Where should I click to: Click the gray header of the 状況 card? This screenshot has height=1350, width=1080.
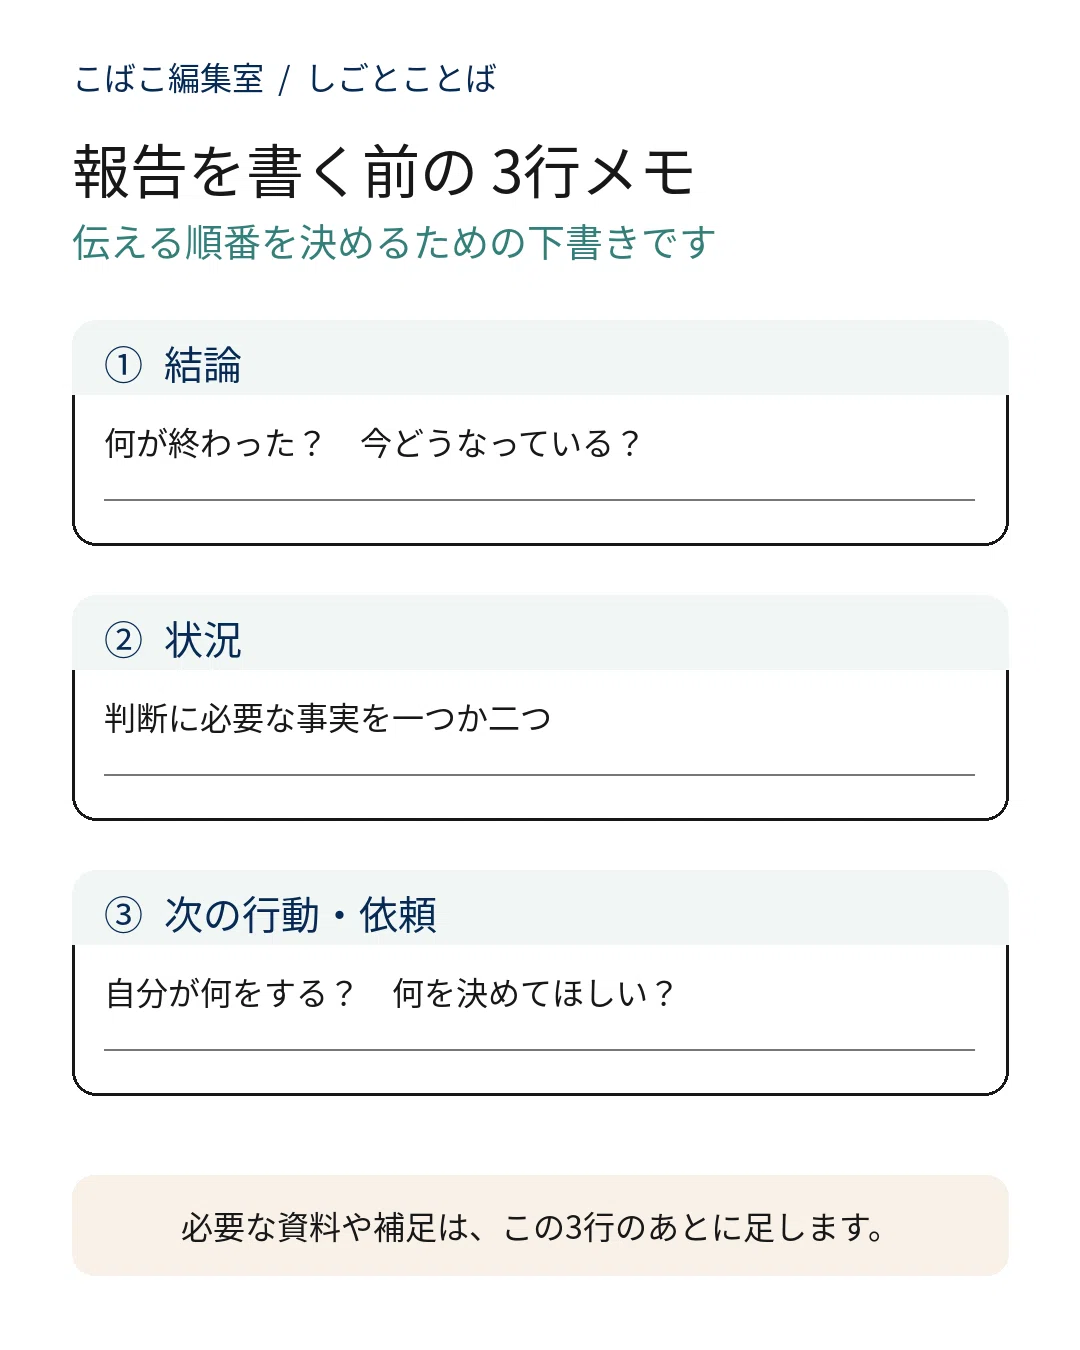pos(540,633)
